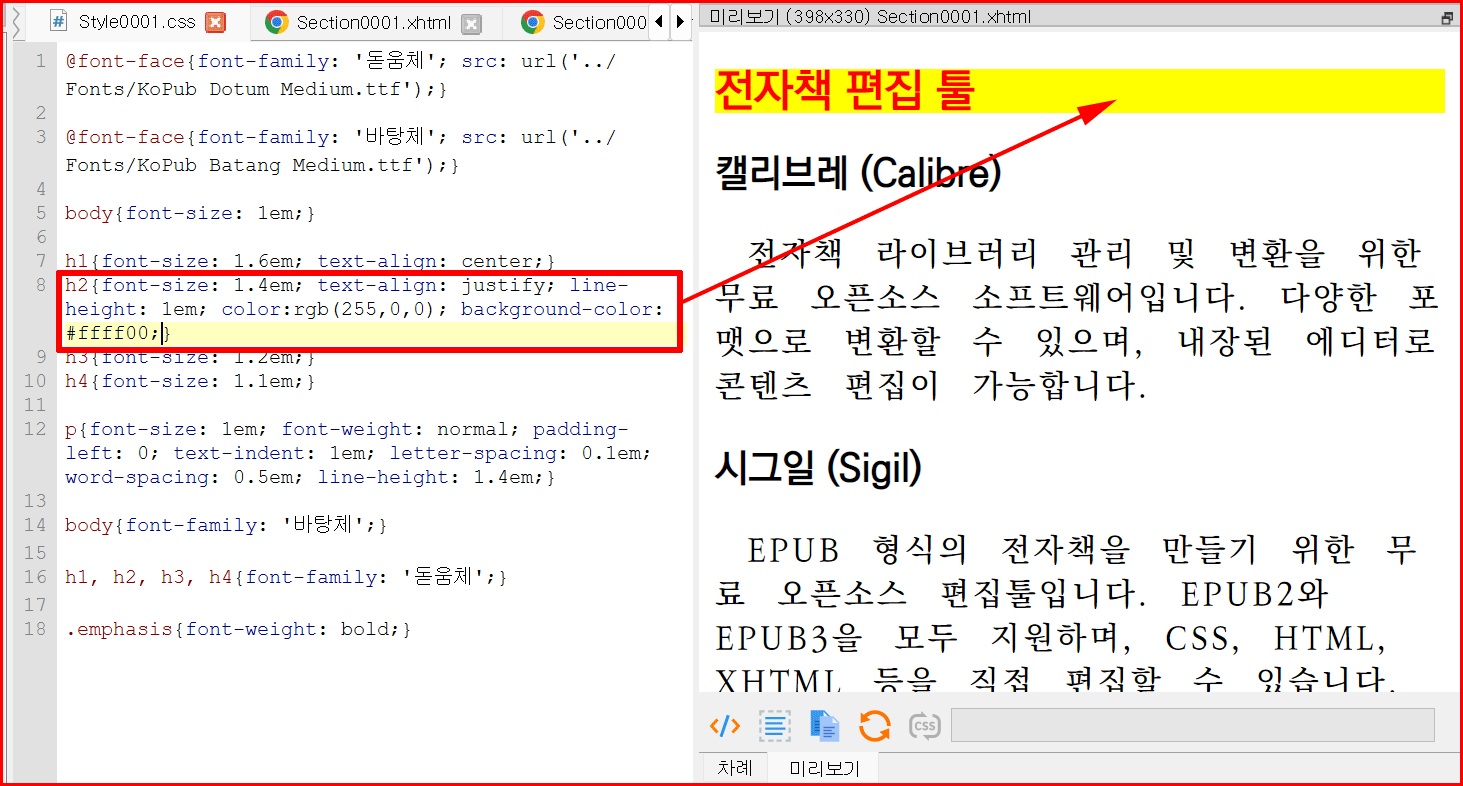Click the h4{font-size: 1.1em;} line
The width and height of the screenshot is (1463, 786).
coord(190,381)
